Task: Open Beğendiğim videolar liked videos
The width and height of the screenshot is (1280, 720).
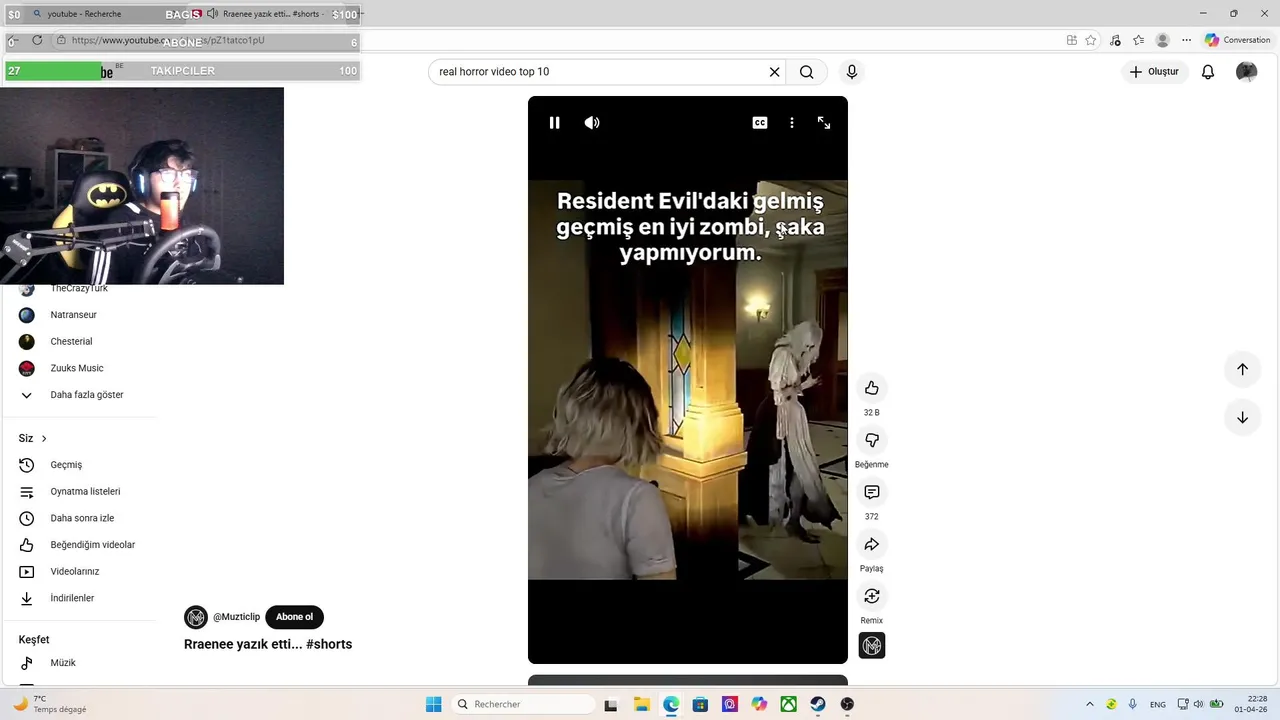Action: pyautogui.click(x=92, y=545)
